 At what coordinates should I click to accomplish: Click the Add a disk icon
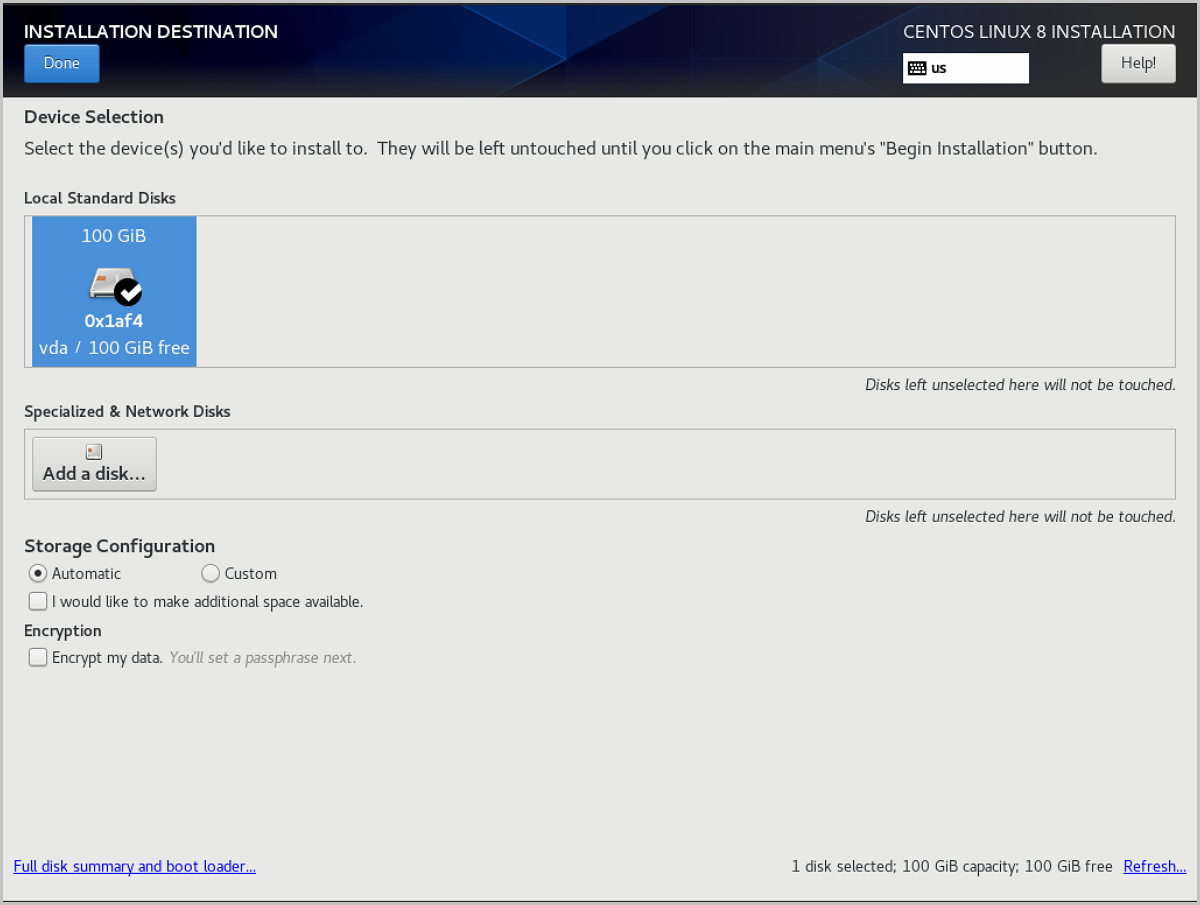[x=93, y=452]
